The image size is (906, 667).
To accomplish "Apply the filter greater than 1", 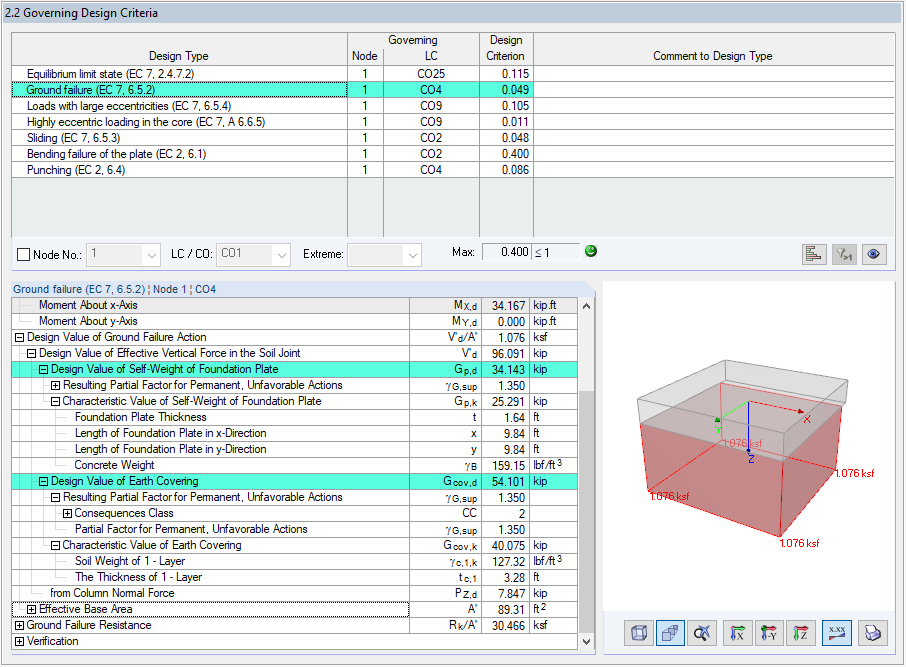I will (x=843, y=254).
